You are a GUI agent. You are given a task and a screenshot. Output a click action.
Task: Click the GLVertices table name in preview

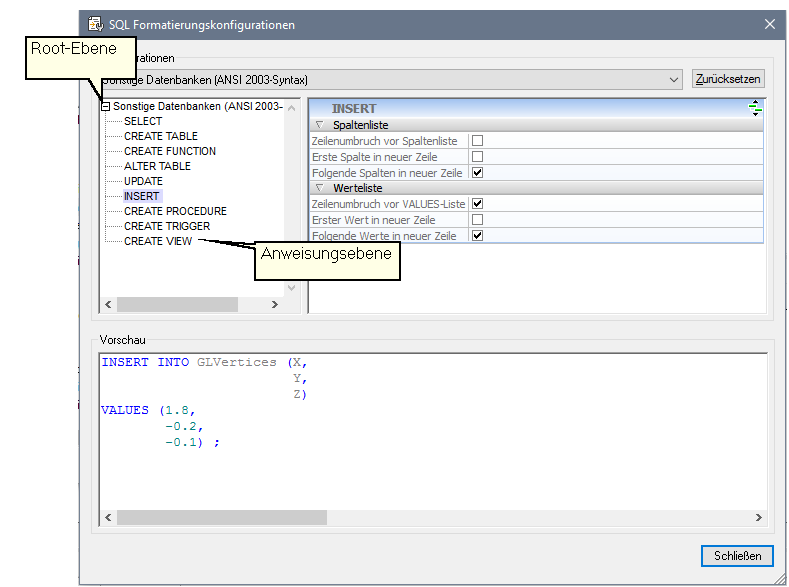pyautogui.click(x=236, y=362)
